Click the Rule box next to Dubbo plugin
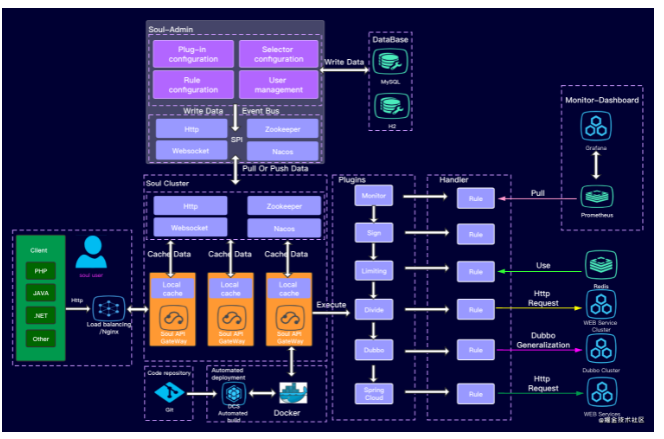The image size is (664, 439). [x=476, y=350]
